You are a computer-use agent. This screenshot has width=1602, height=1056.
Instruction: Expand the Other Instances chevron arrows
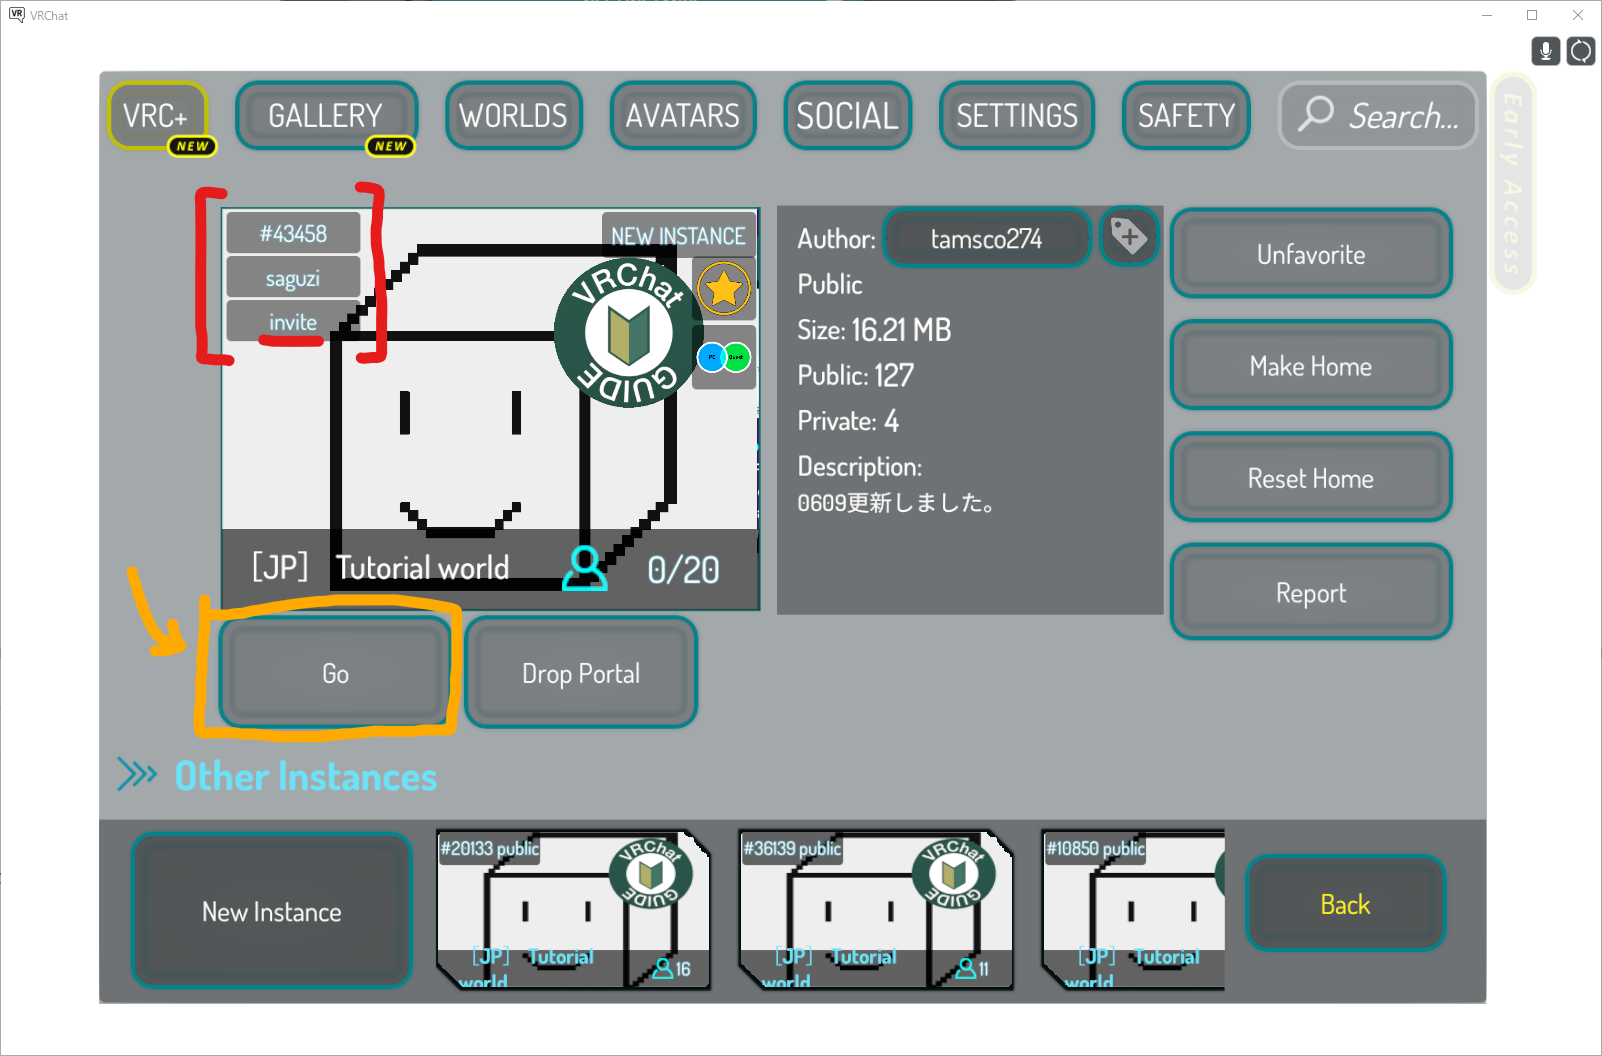pos(137,775)
